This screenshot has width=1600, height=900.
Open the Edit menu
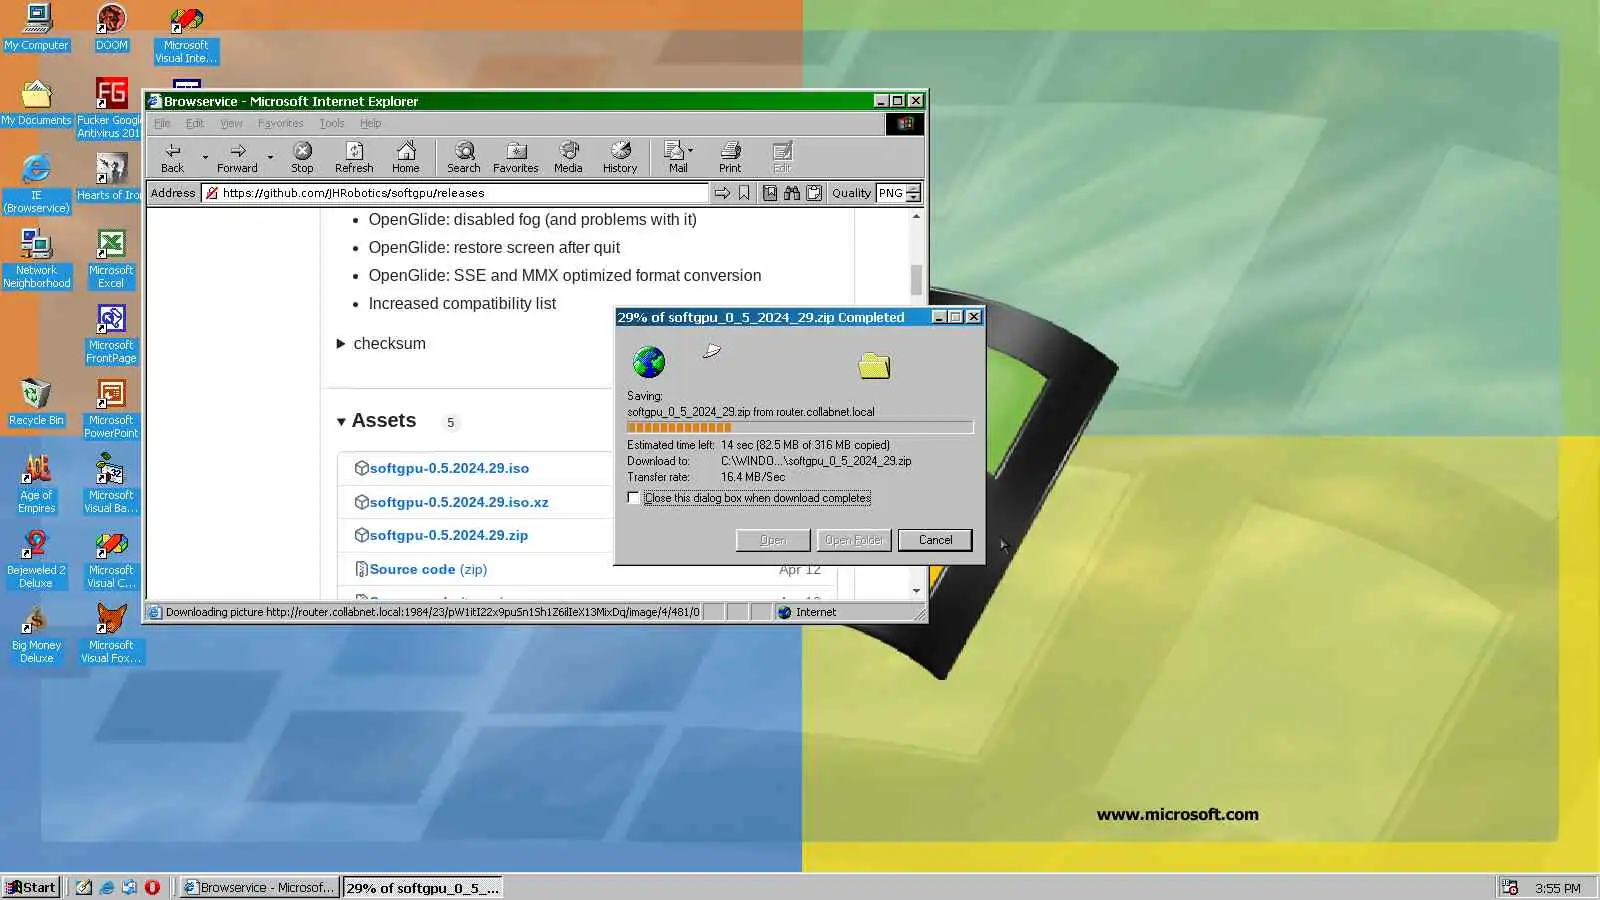pyautogui.click(x=195, y=123)
